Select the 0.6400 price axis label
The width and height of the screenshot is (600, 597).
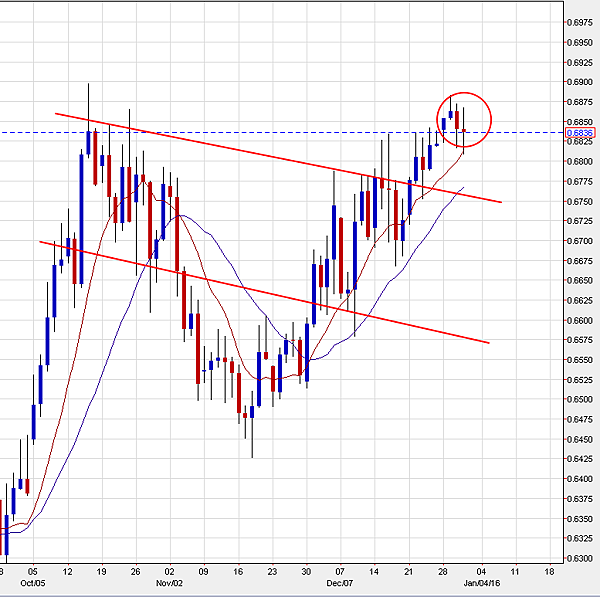click(x=580, y=479)
